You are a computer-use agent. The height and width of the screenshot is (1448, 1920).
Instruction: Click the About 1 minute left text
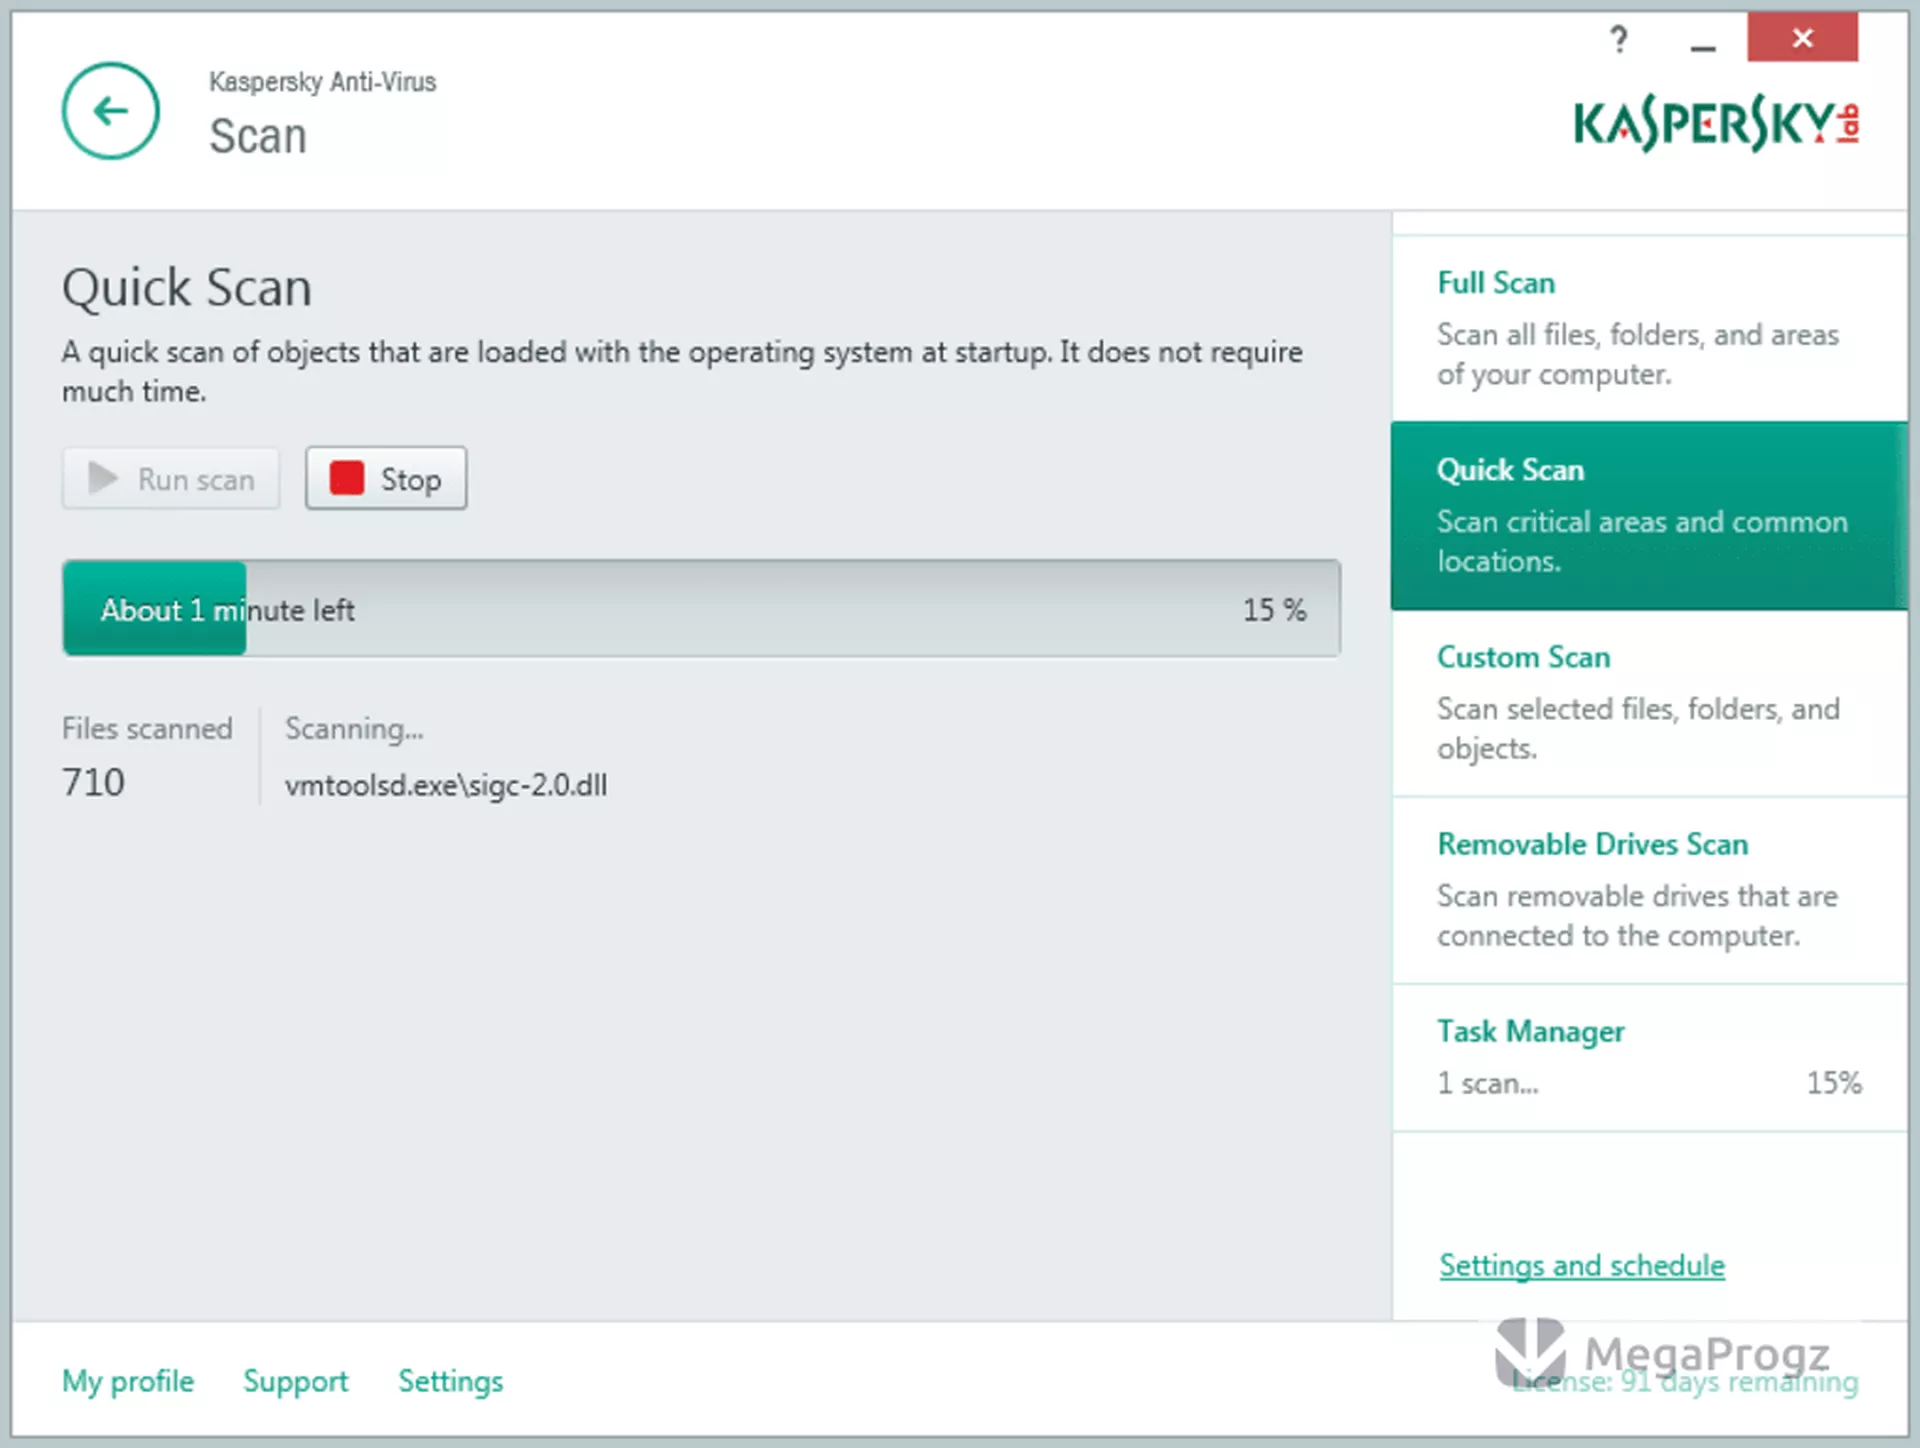227,610
